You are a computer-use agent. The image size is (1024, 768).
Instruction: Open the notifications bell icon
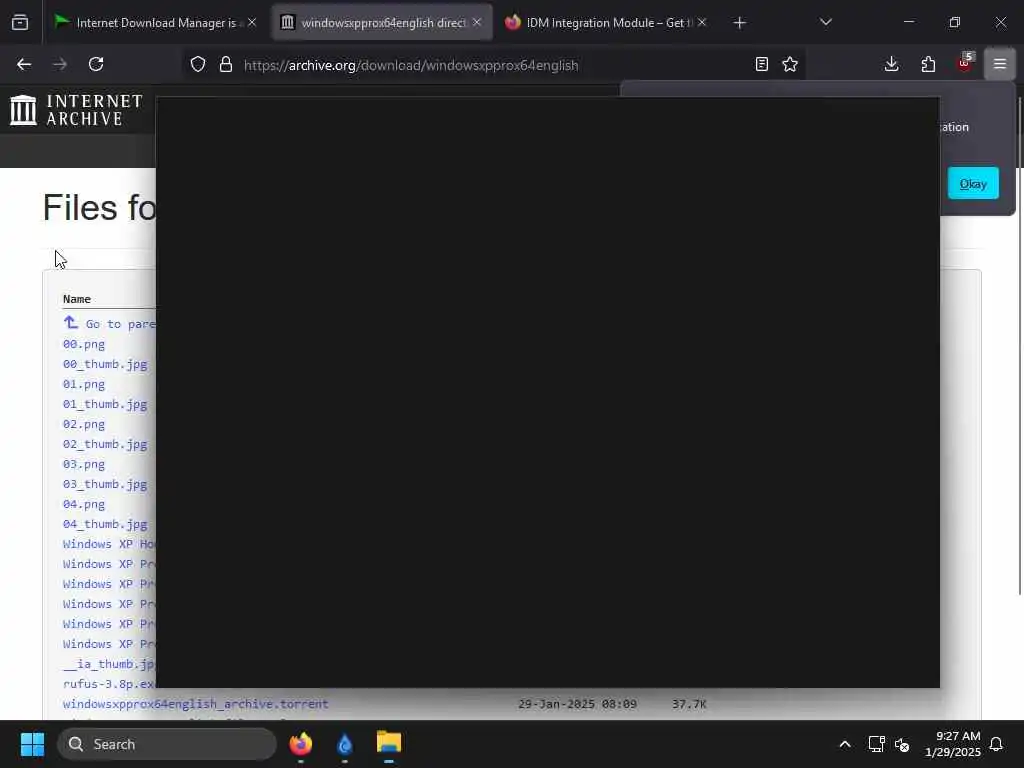coord(996,744)
